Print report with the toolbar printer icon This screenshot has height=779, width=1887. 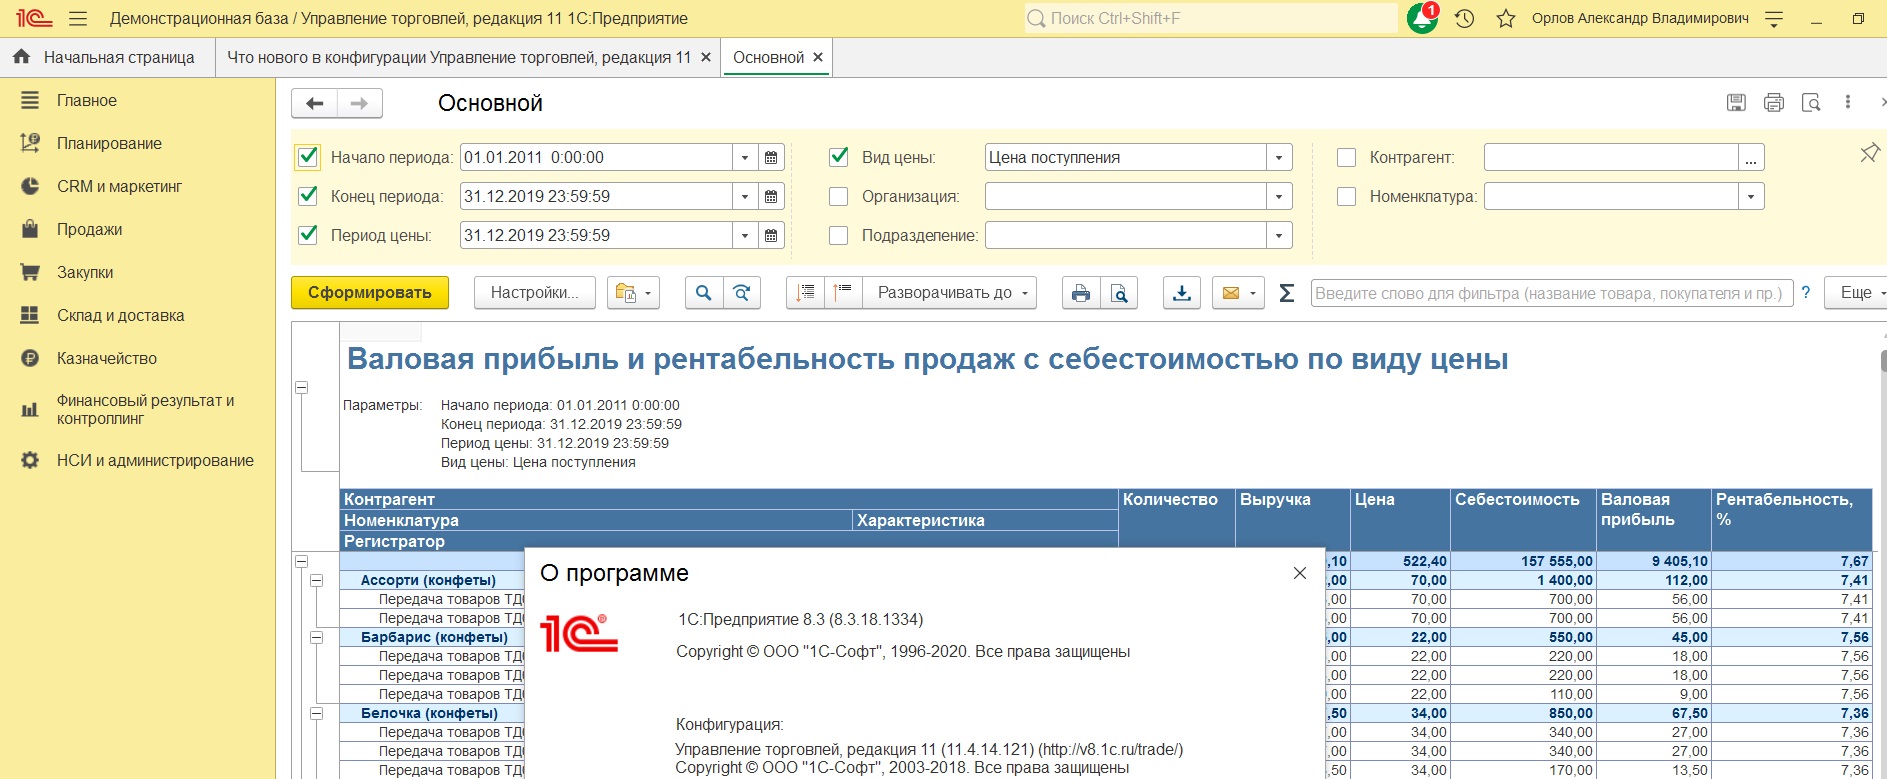coord(1081,293)
